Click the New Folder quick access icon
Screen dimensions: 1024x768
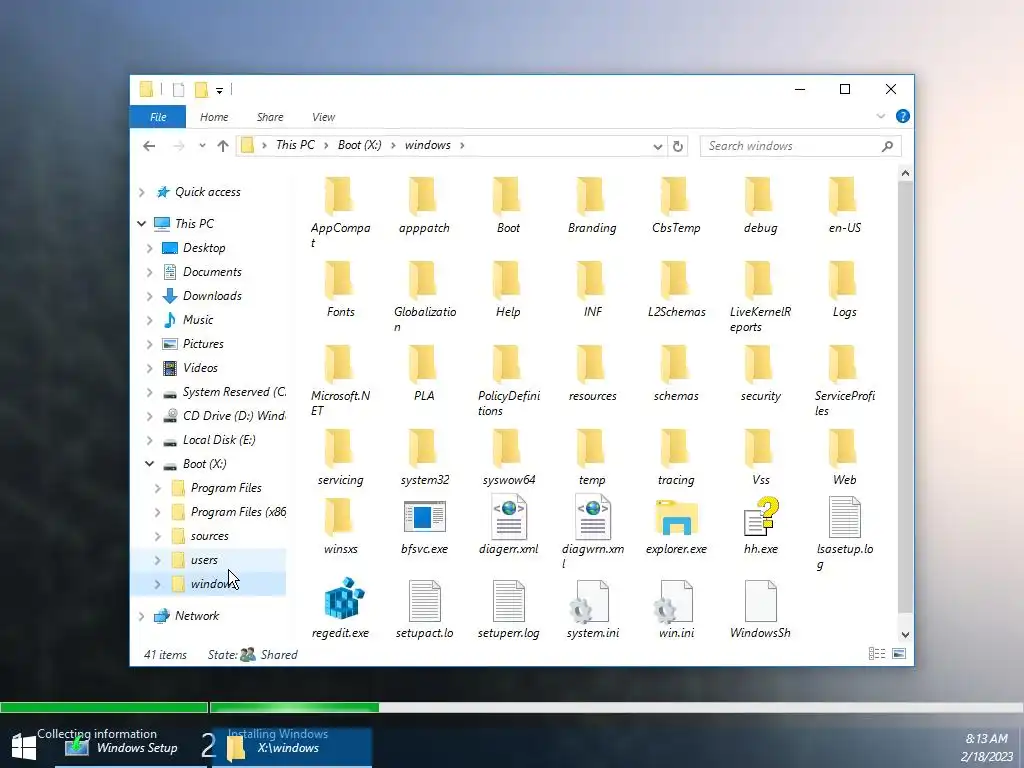tap(201, 89)
